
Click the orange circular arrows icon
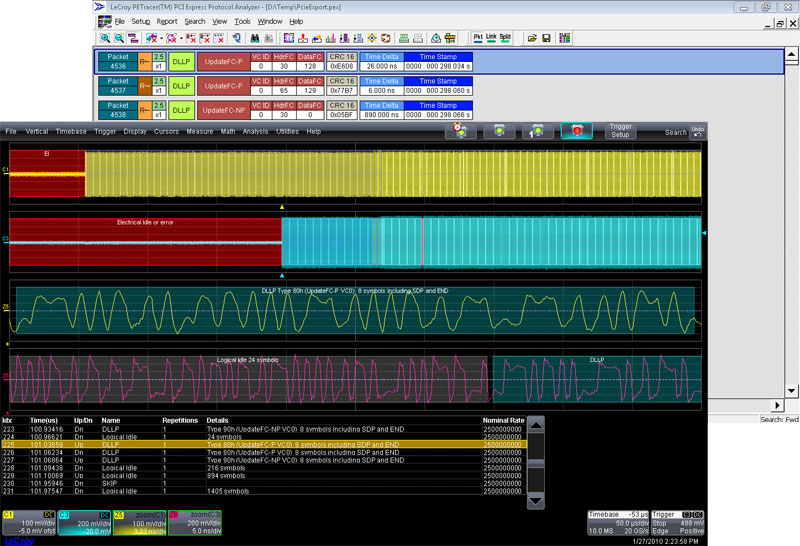[386, 38]
